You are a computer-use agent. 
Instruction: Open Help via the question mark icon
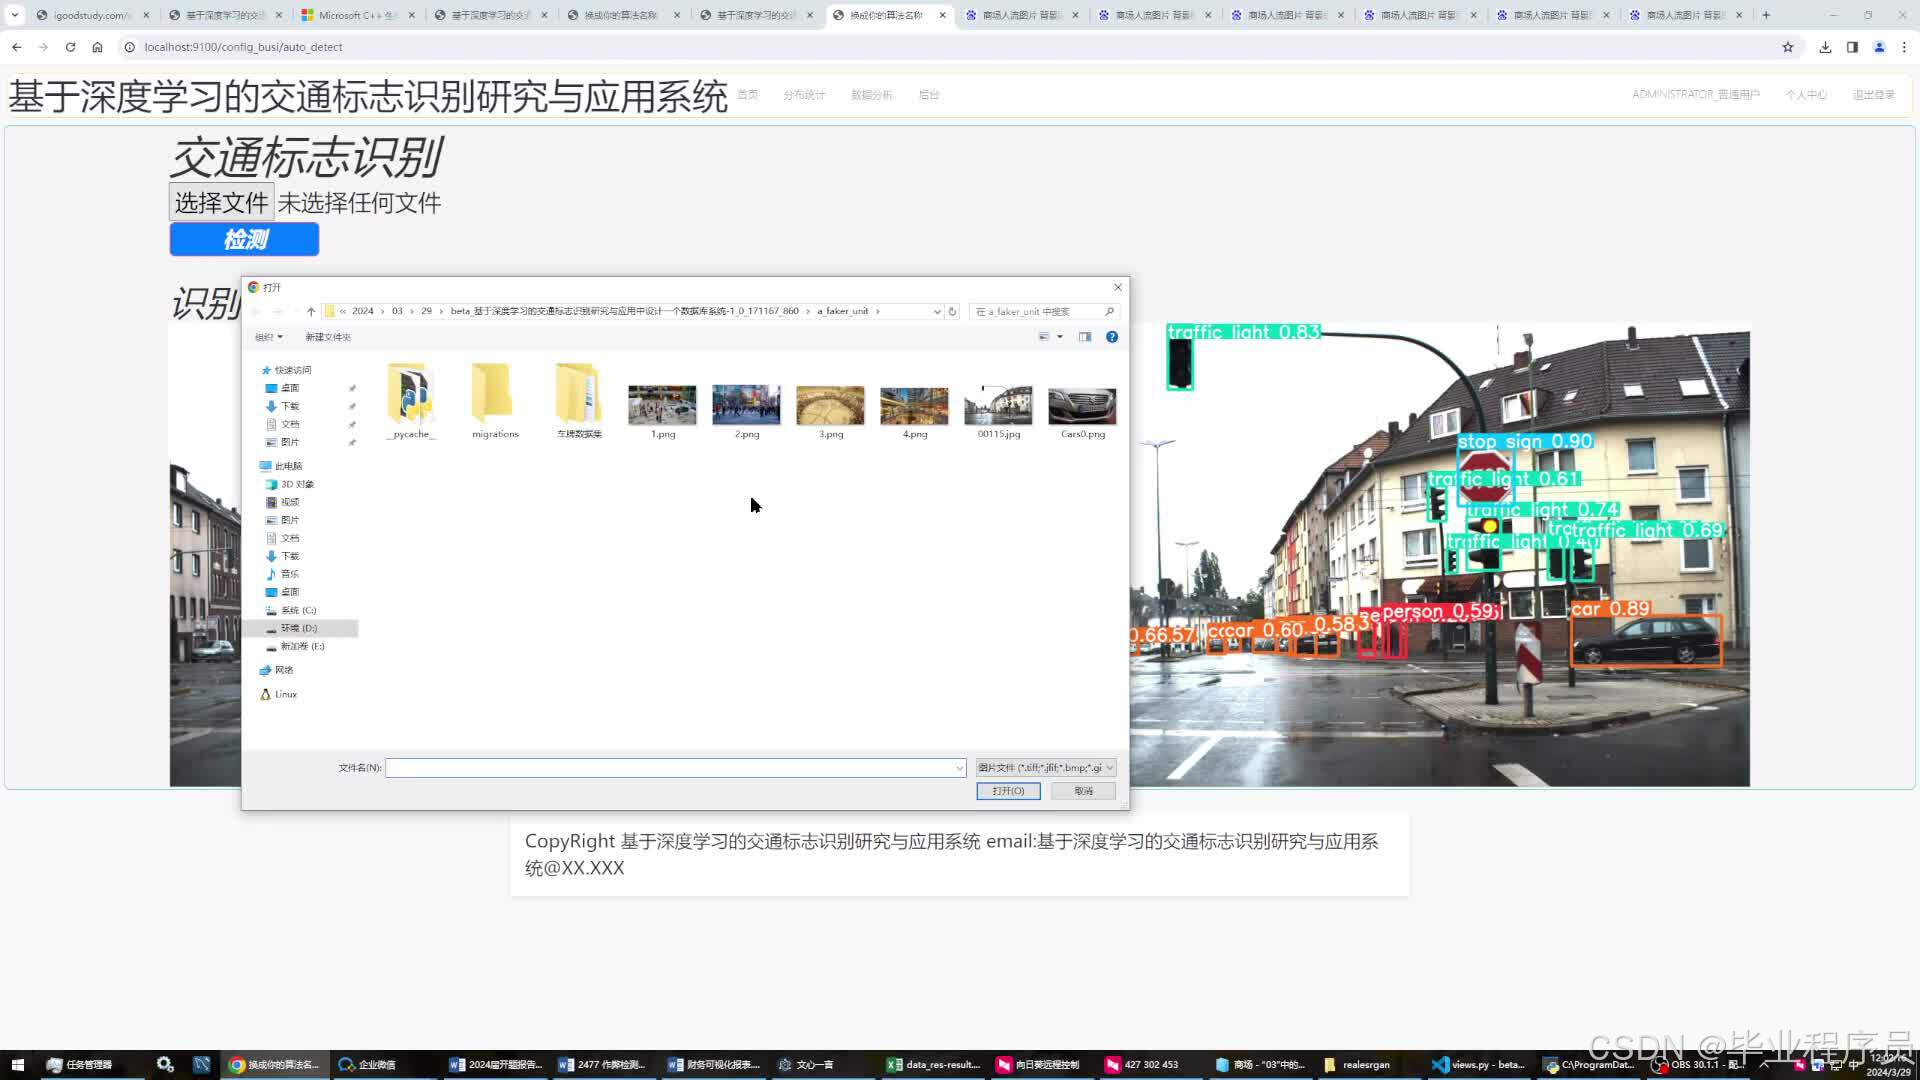click(1111, 337)
